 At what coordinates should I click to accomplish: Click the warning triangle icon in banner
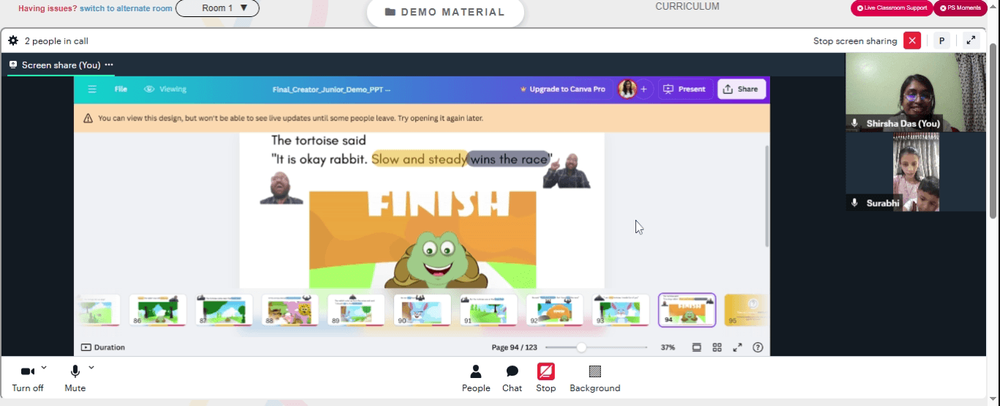pyautogui.click(x=87, y=118)
